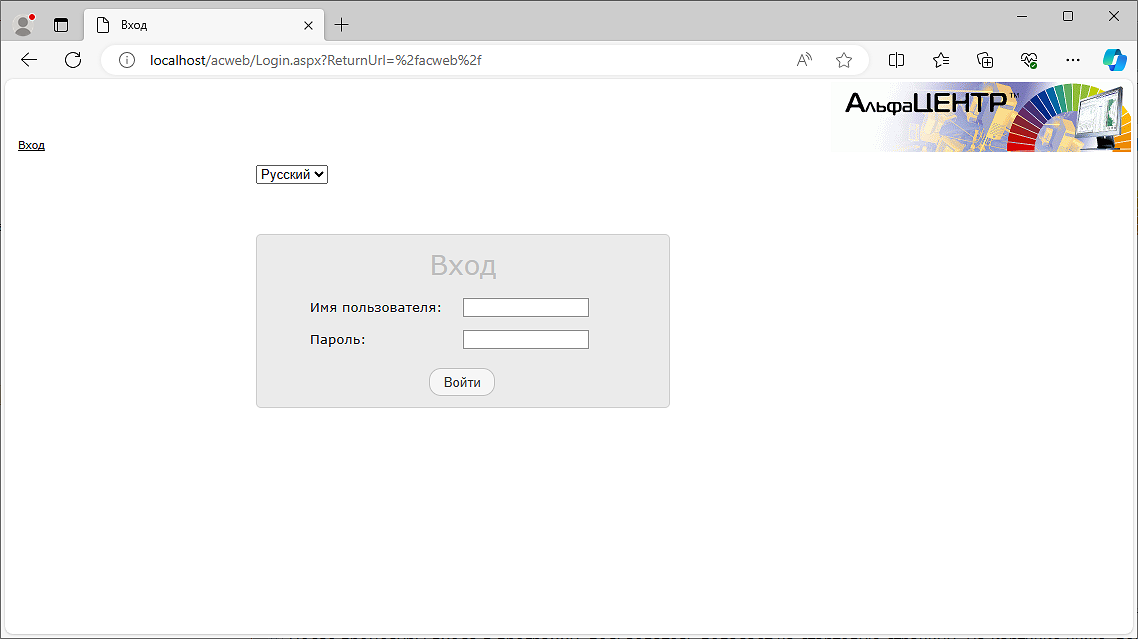Click the Пароль label
Viewport: 1138px width, 639px height.
[337, 339]
